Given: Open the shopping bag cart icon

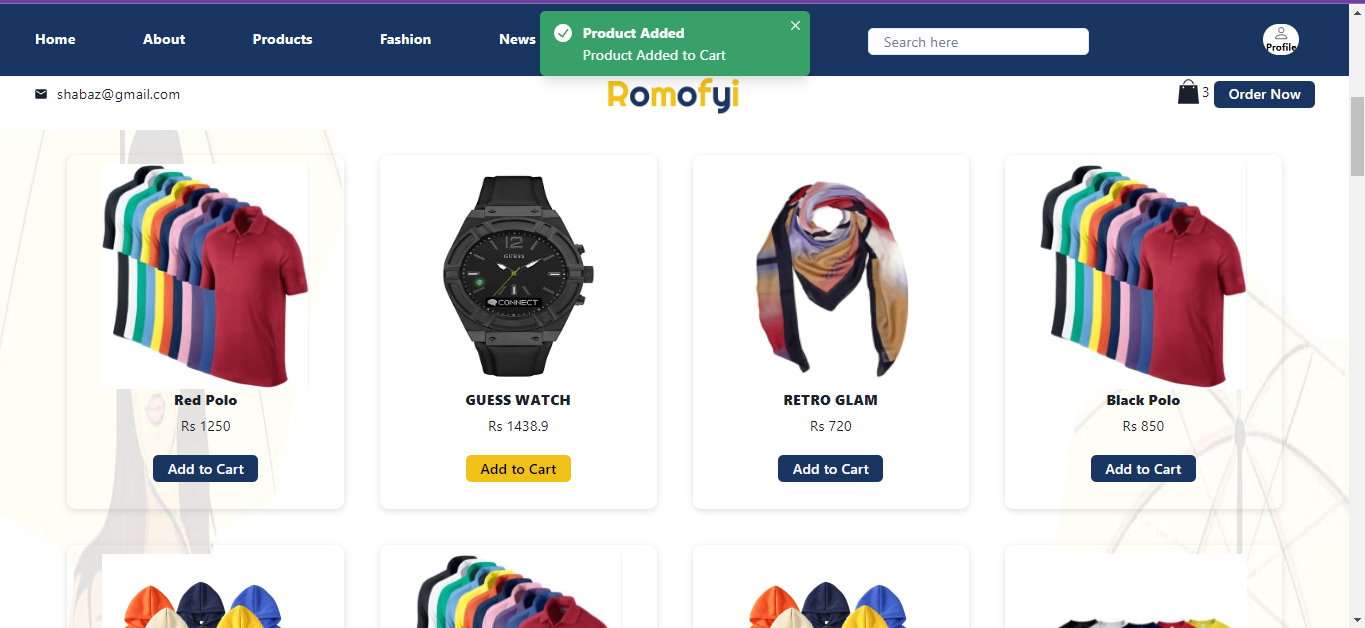Looking at the screenshot, I should click(1188, 93).
